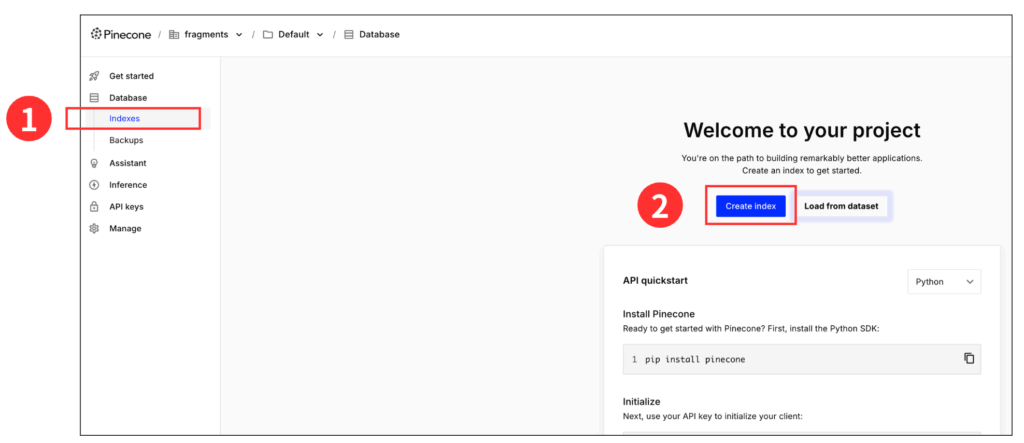The height and width of the screenshot is (443, 1024).
Task: Click the API keys lock icon
Action: pos(94,207)
